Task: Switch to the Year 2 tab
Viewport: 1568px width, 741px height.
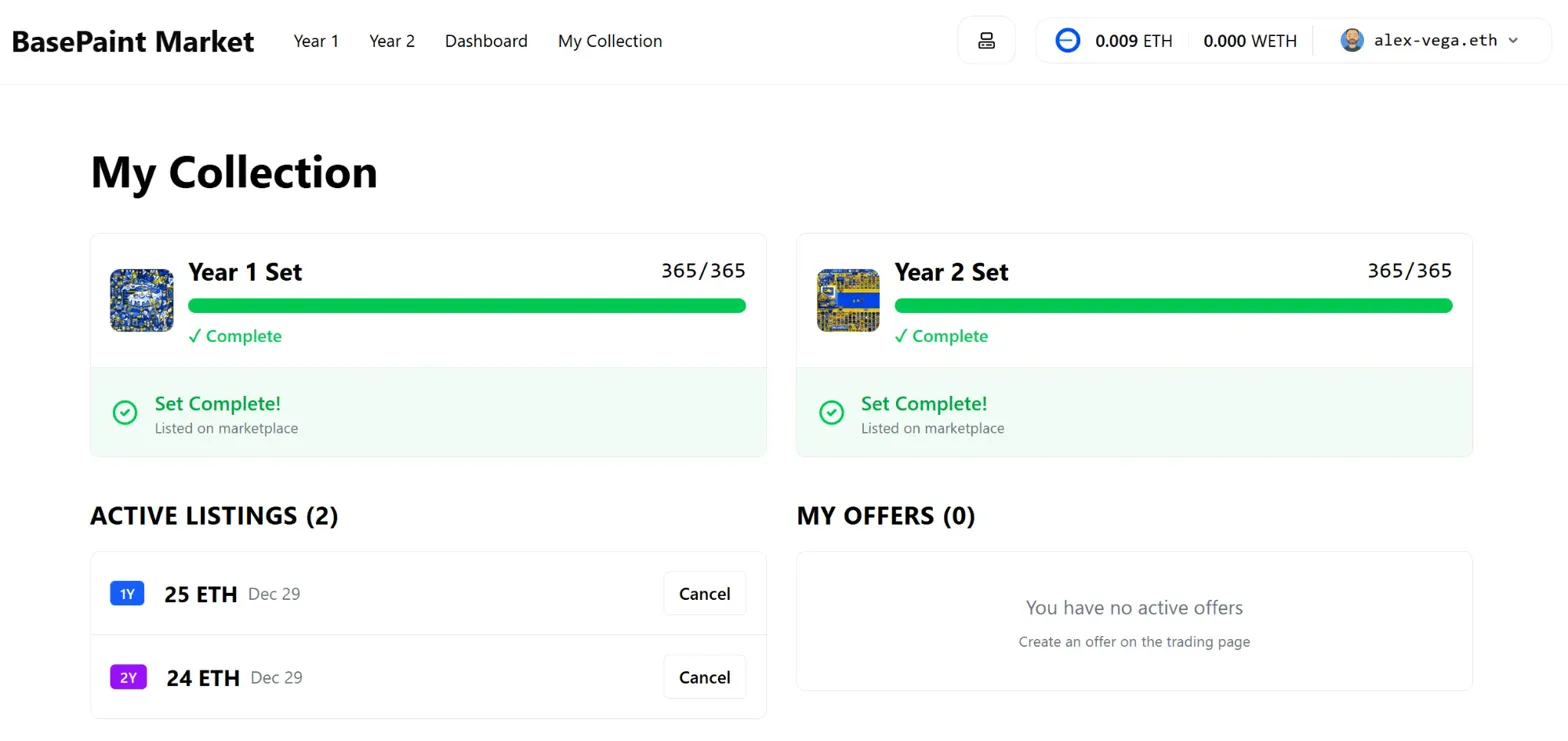Action: pyautogui.click(x=392, y=41)
